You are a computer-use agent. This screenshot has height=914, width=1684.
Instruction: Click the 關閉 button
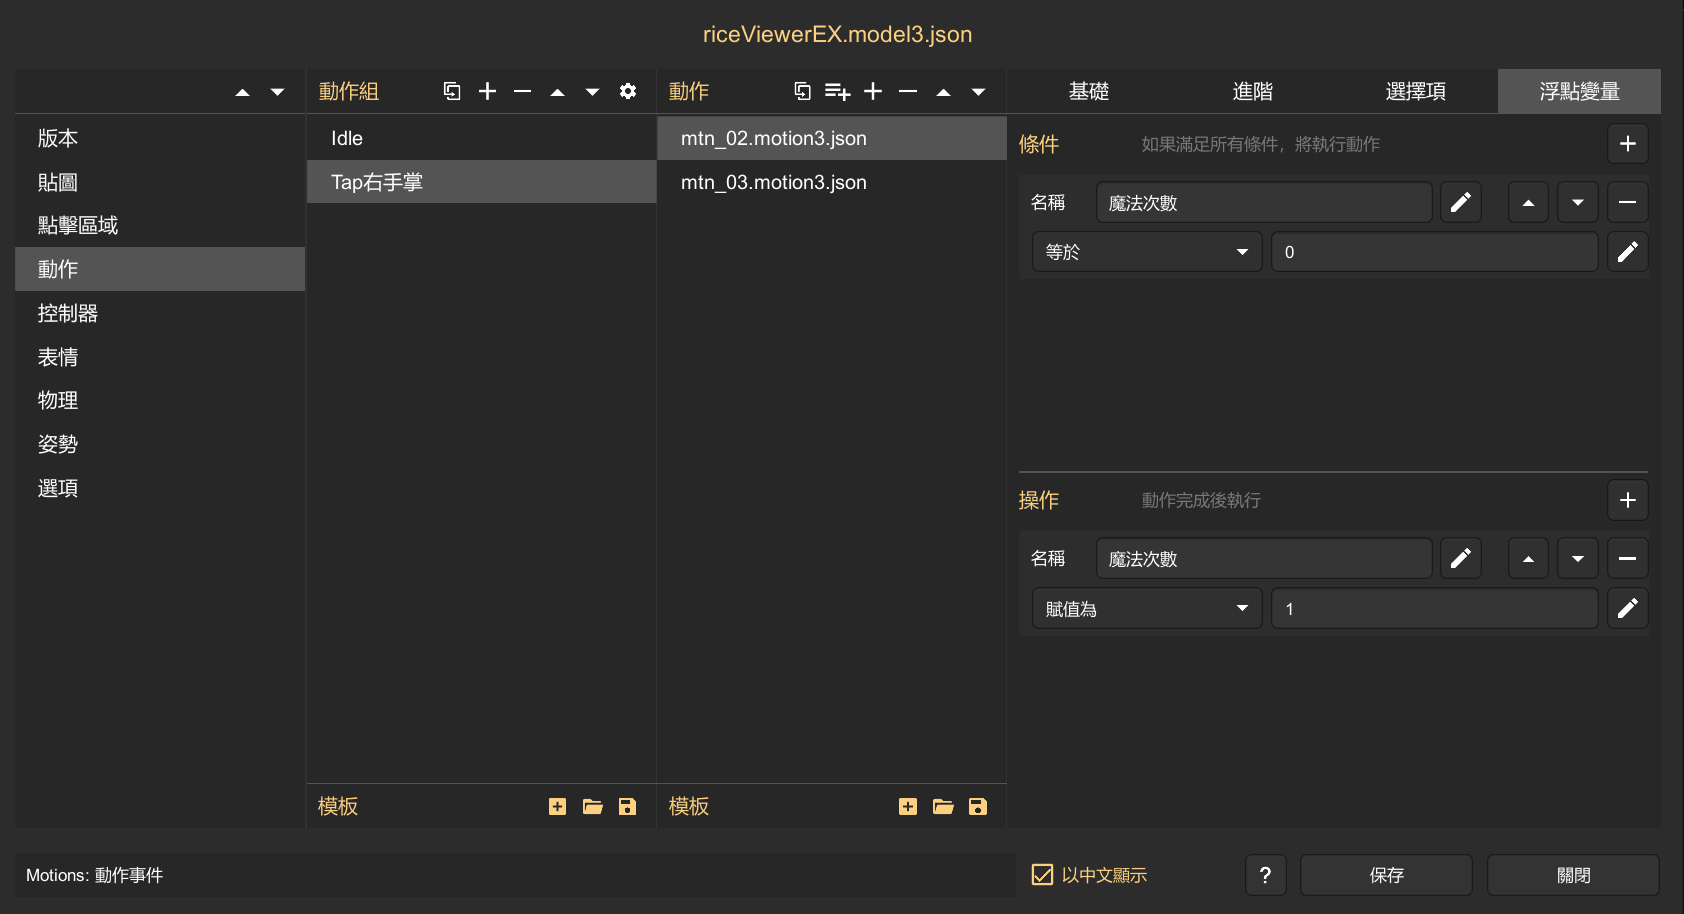[x=1573, y=875]
